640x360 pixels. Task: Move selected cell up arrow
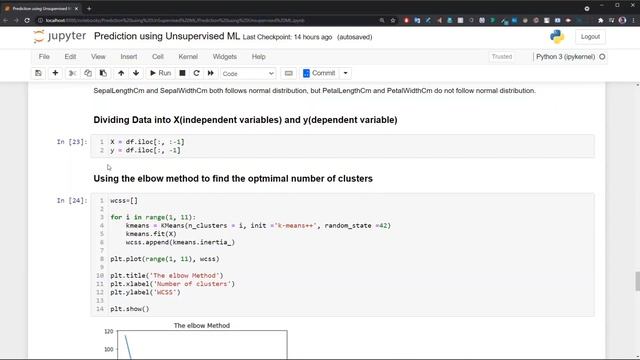coord(121,73)
